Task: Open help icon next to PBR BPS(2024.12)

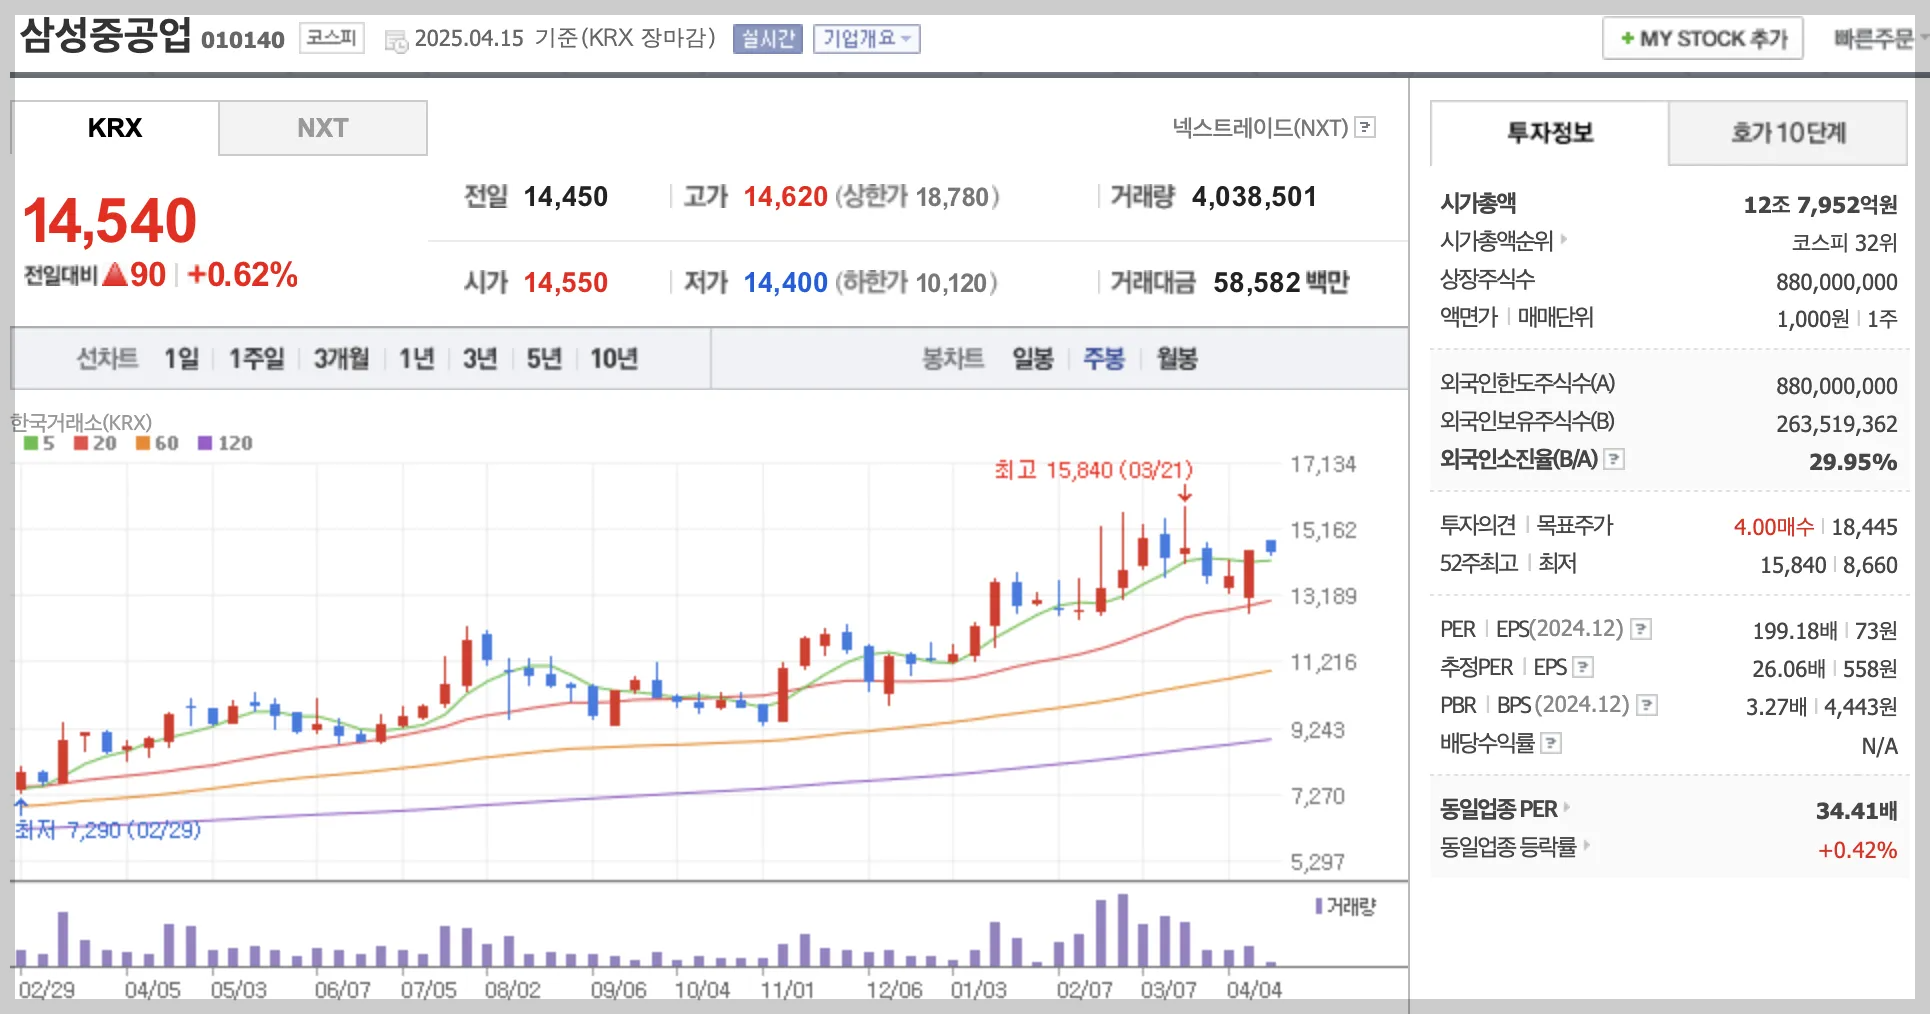Action: click(1647, 705)
